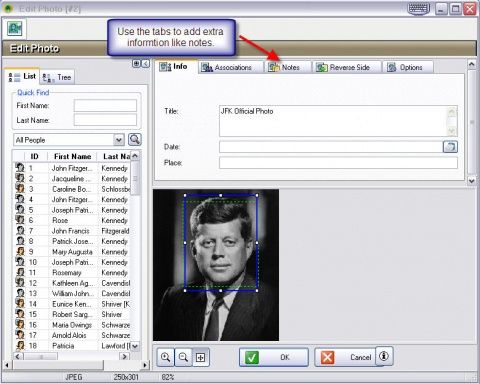
Task: Open the Notes tab
Action: point(287,67)
